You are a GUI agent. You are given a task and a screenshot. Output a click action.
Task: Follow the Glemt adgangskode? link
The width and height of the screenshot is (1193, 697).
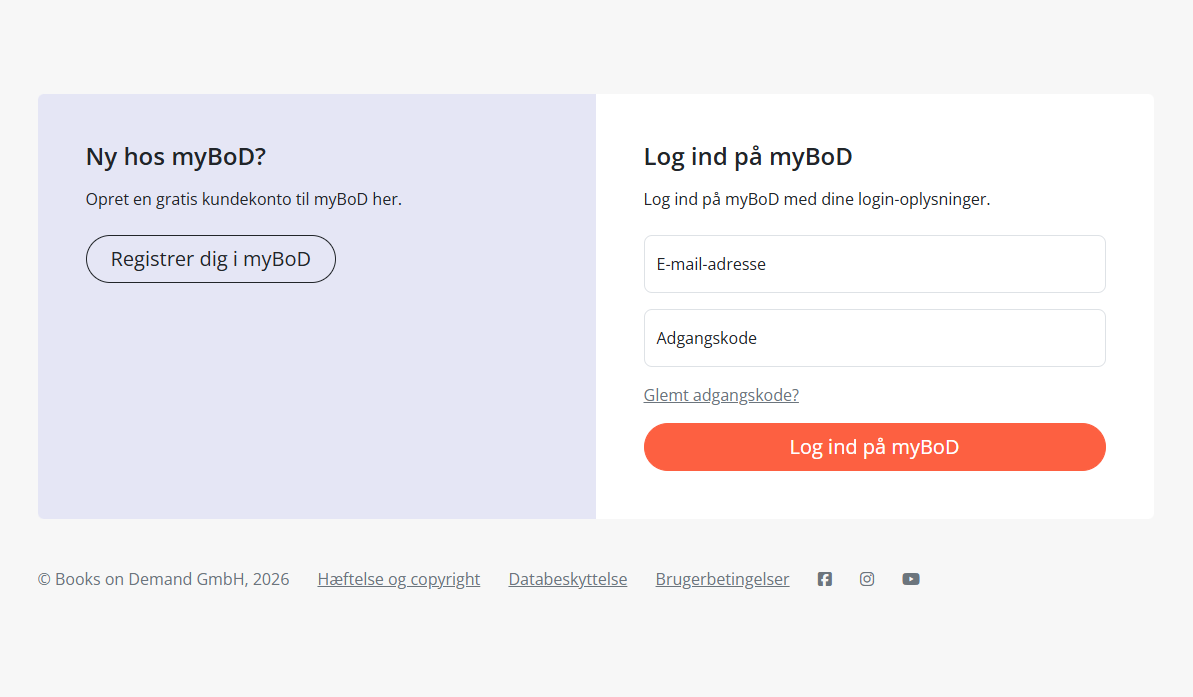click(721, 395)
